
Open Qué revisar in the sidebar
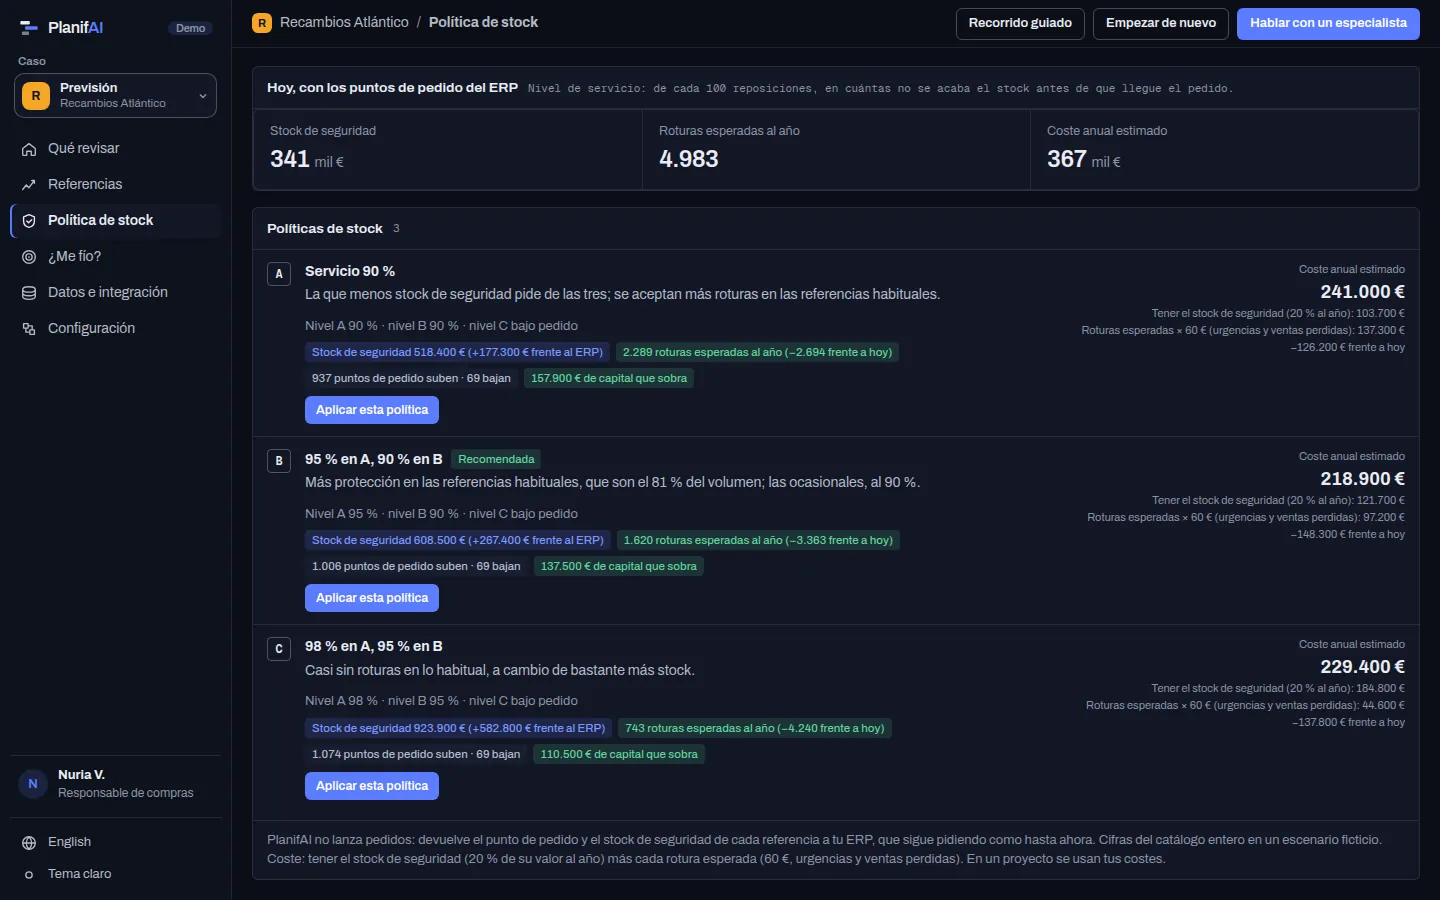(x=115, y=148)
